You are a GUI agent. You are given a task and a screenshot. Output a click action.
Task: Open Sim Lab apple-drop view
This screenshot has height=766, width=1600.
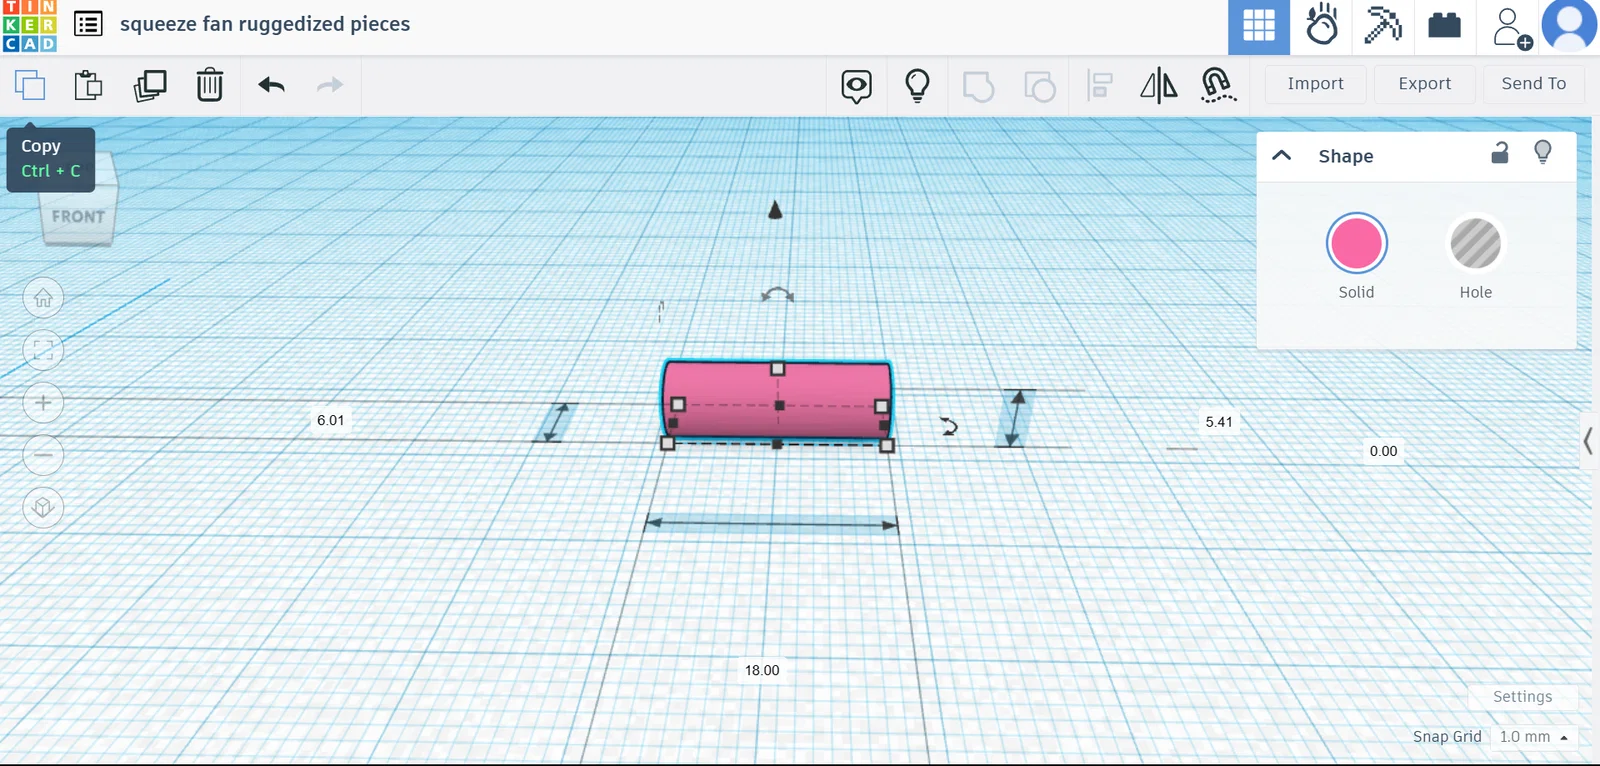pos(1321,27)
